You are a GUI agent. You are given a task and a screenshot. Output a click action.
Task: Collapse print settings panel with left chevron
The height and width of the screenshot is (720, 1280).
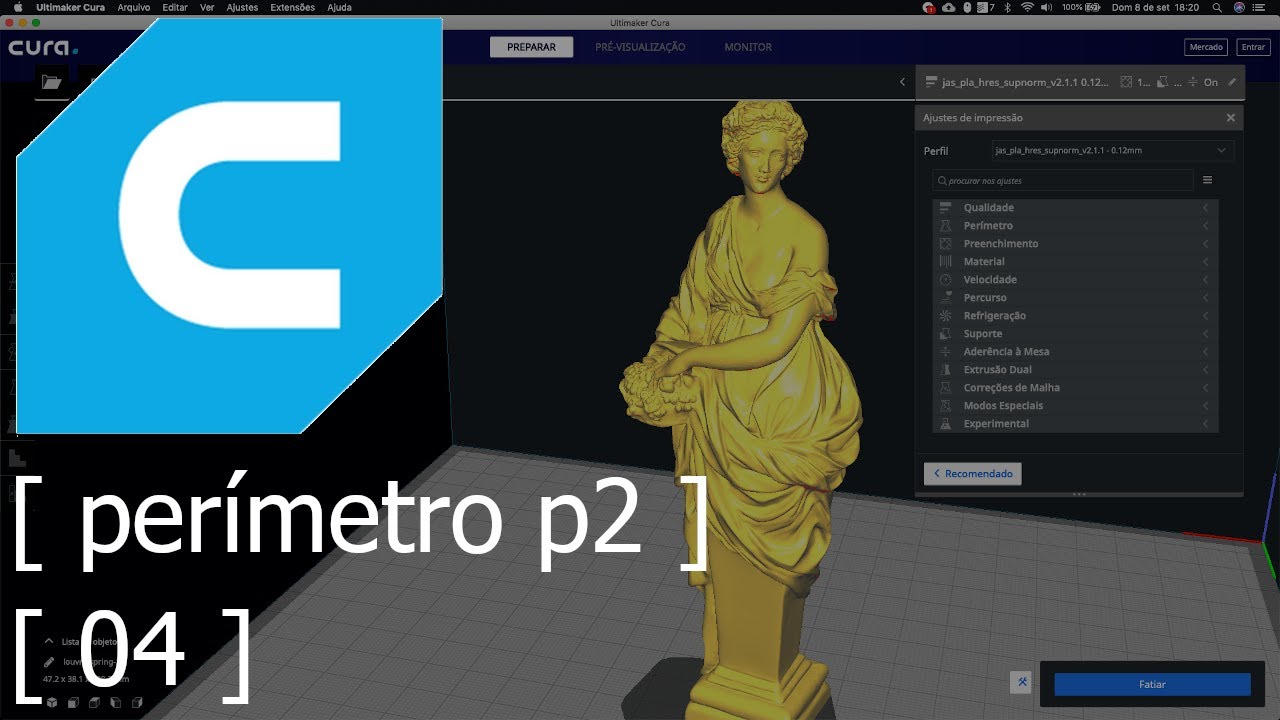(902, 82)
